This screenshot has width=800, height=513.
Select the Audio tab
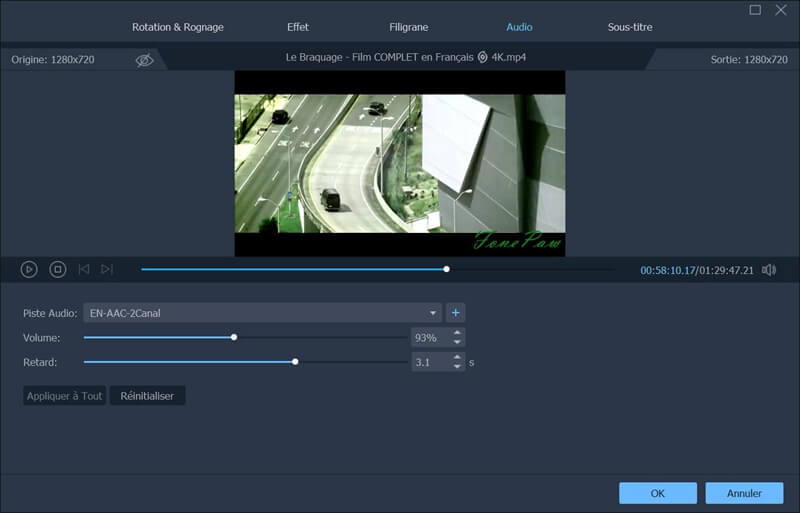pos(519,27)
